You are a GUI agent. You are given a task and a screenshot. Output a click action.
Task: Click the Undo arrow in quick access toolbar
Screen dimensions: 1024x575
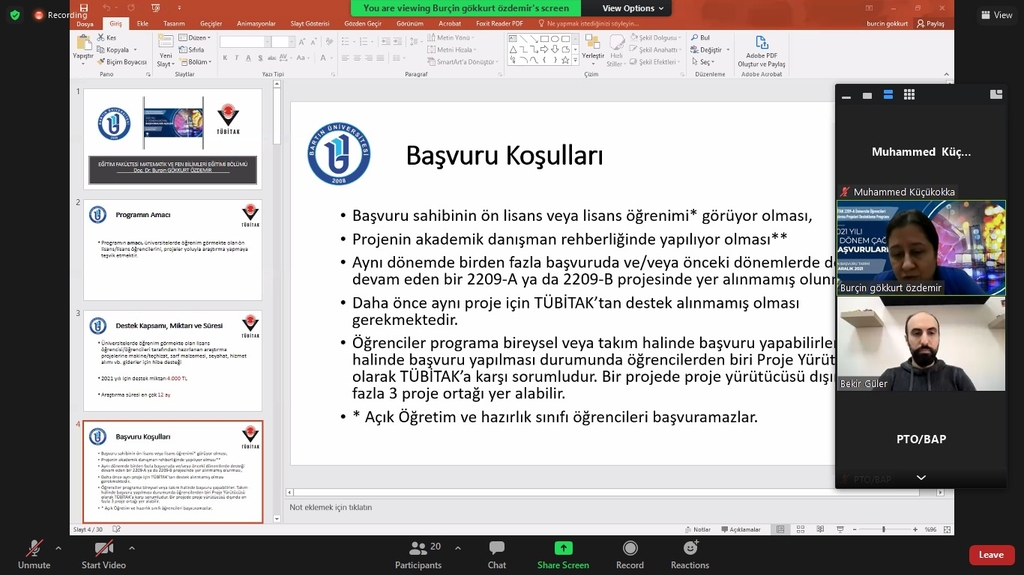point(106,8)
